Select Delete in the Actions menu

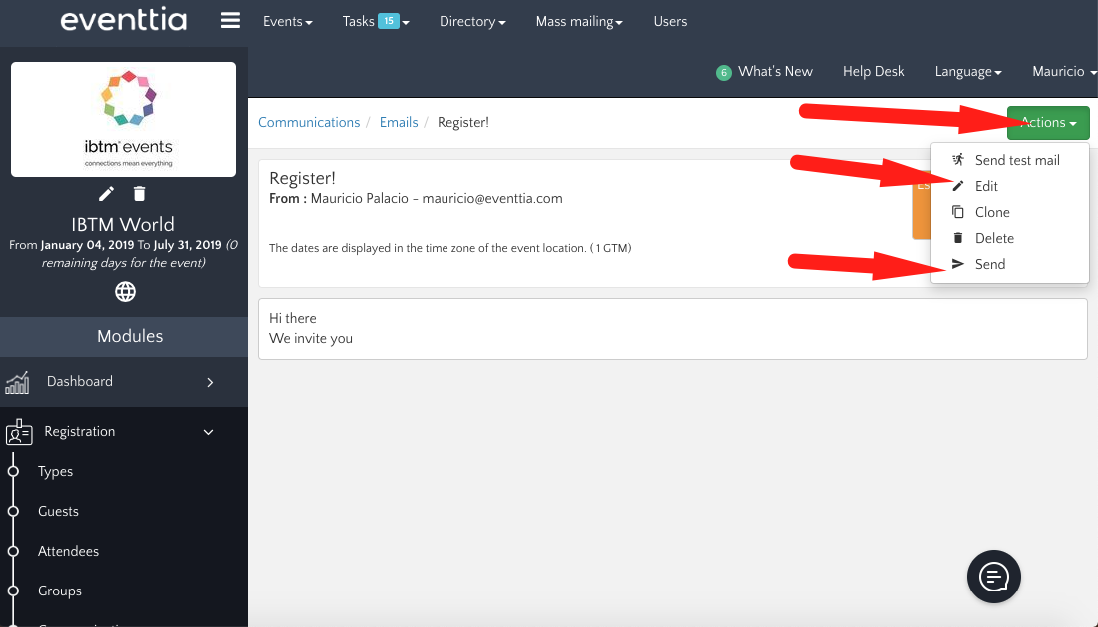pos(994,238)
